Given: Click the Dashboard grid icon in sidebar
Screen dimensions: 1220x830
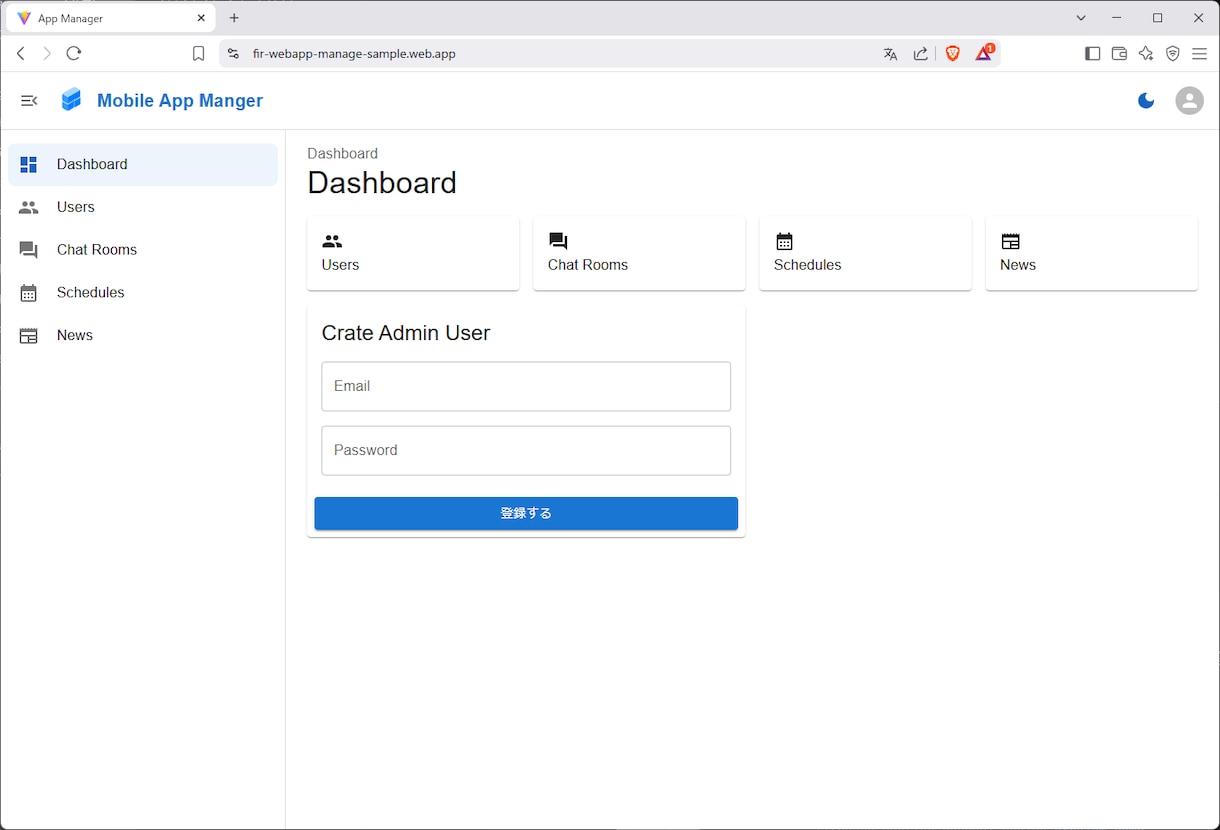Looking at the screenshot, I should [x=29, y=165].
